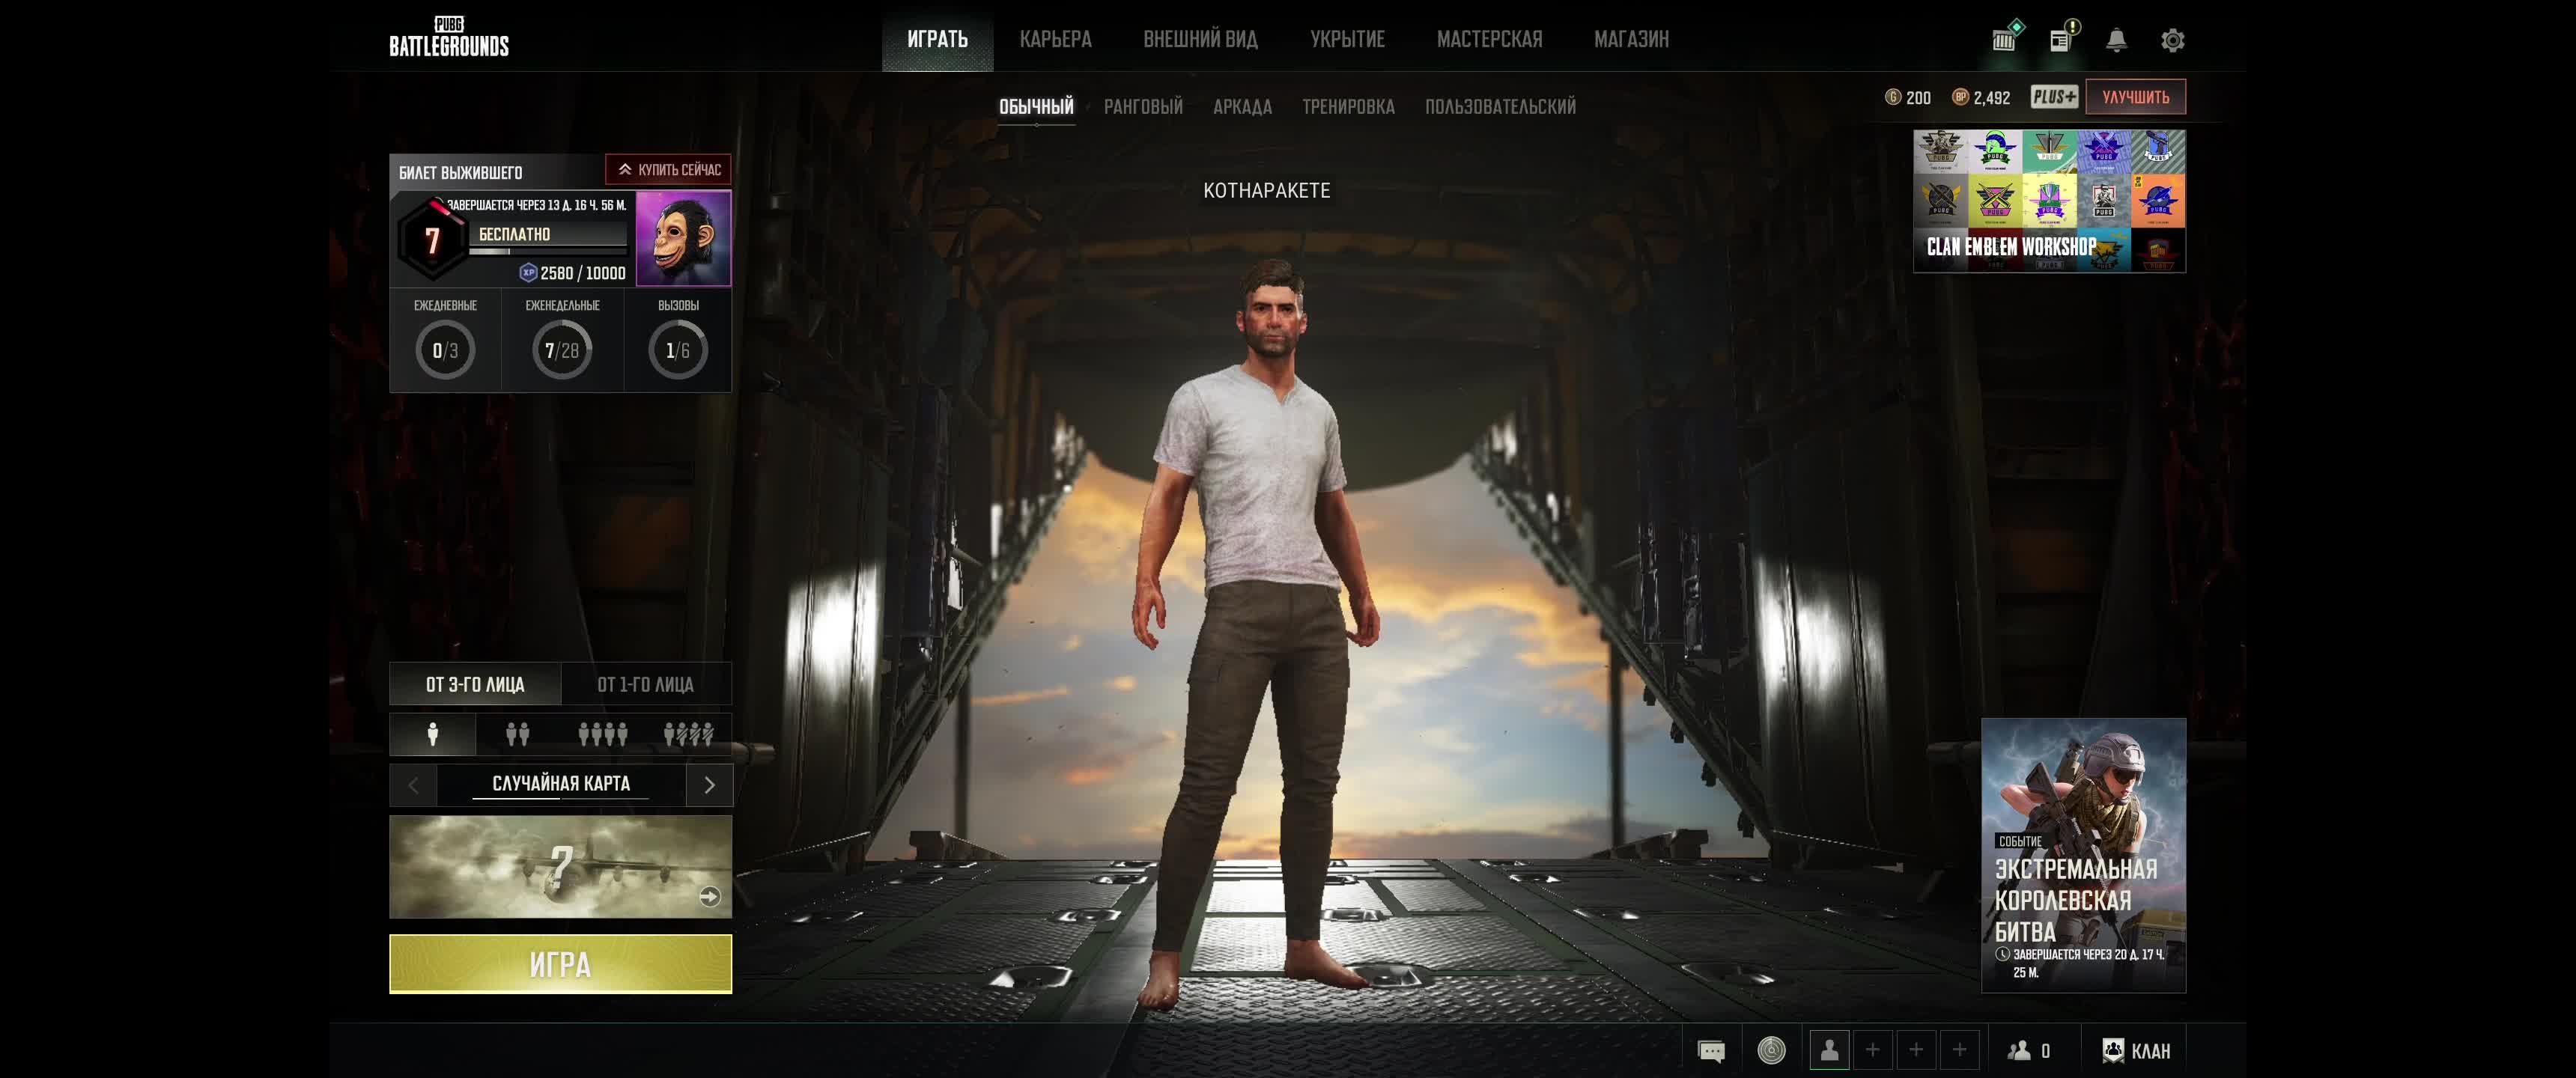This screenshot has width=2576, height=1078.
Task: Select solo mode single-player icon
Action: pos(433,735)
